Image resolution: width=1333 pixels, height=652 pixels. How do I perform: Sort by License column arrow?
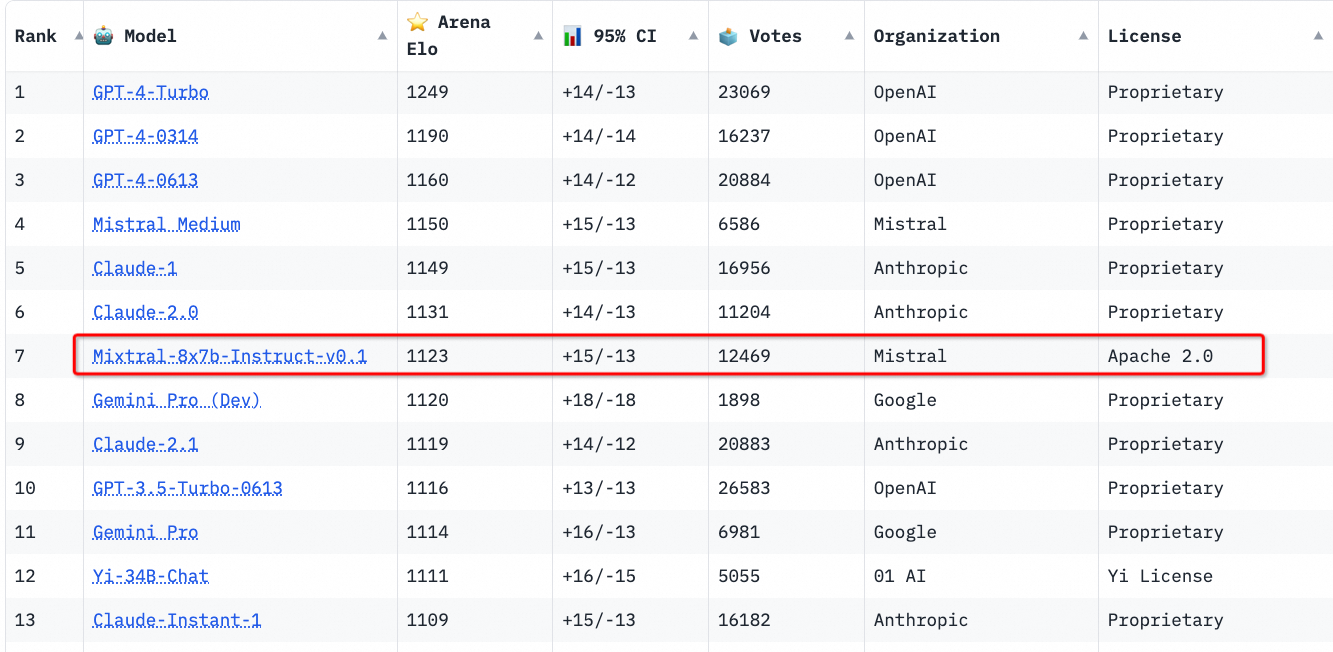click(1318, 36)
